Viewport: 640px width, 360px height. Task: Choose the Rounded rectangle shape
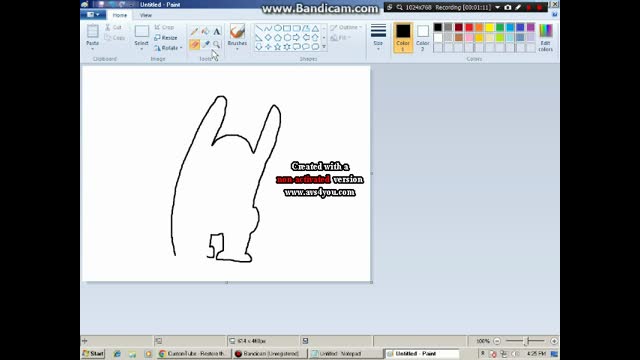pyautogui.click(x=296, y=29)
